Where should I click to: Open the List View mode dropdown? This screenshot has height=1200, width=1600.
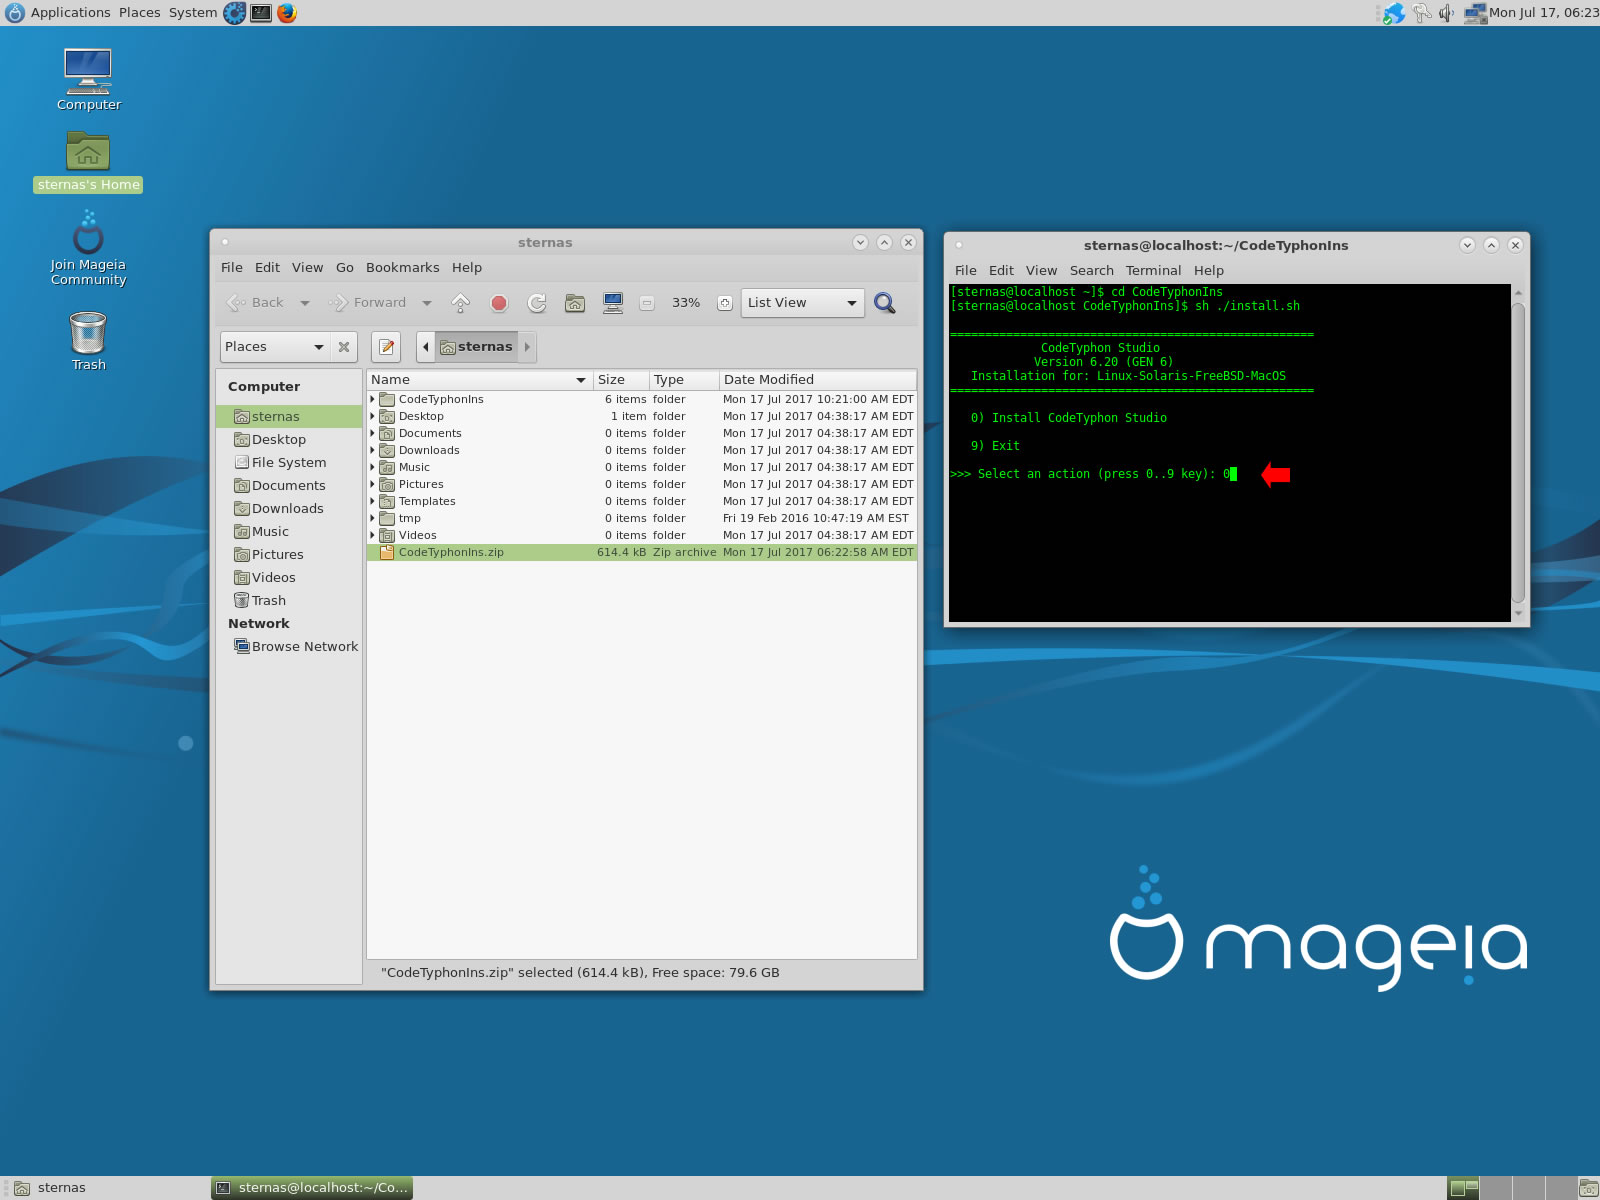coord(802,303)
